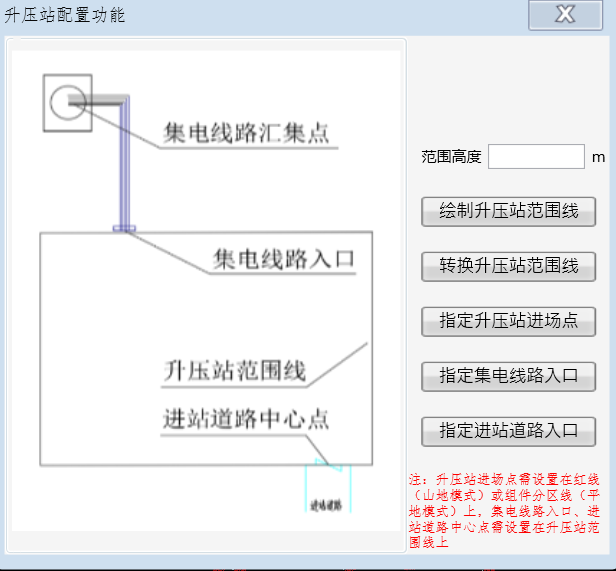The image size is (616, 571).
Task: Click the m unit label beside input
Action: click(598, 157)
